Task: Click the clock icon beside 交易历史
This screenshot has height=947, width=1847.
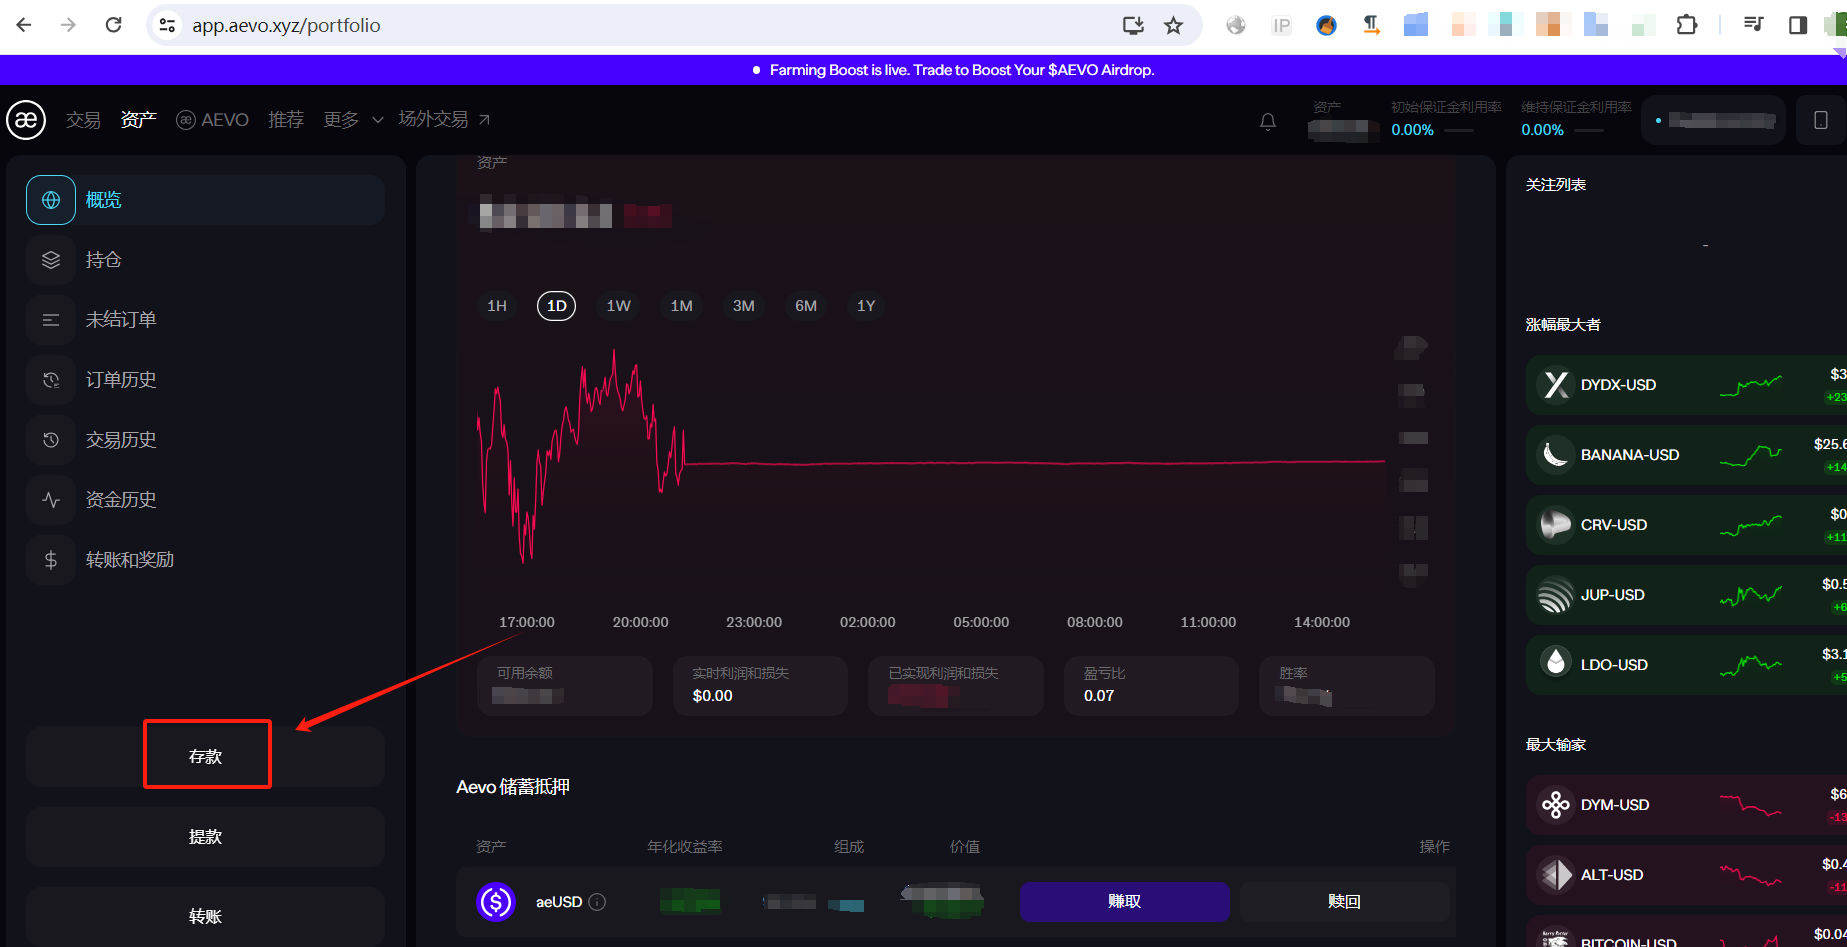Action: (51, 440)
